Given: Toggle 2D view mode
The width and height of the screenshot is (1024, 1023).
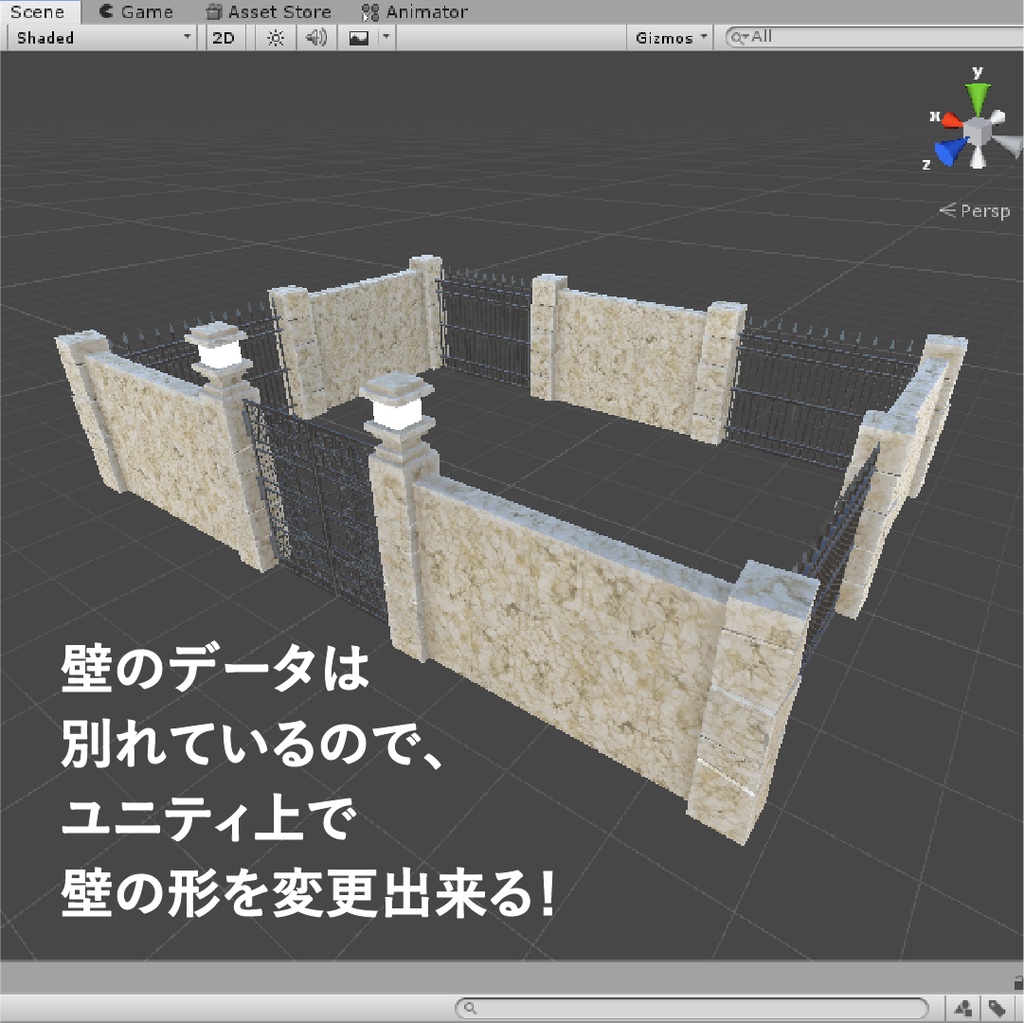Looking at the screenshot, I should coord(223,38).
